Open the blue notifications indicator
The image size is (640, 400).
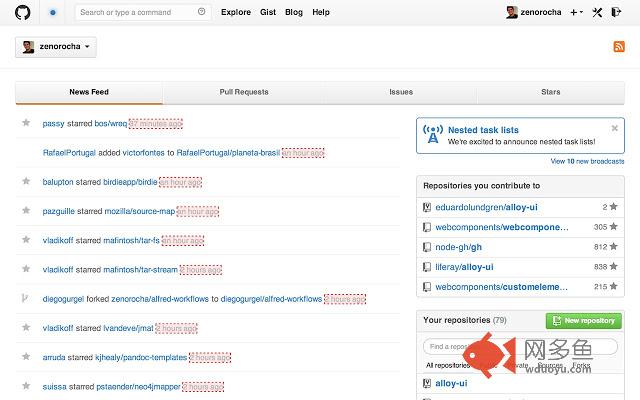(x=52, y=12)
